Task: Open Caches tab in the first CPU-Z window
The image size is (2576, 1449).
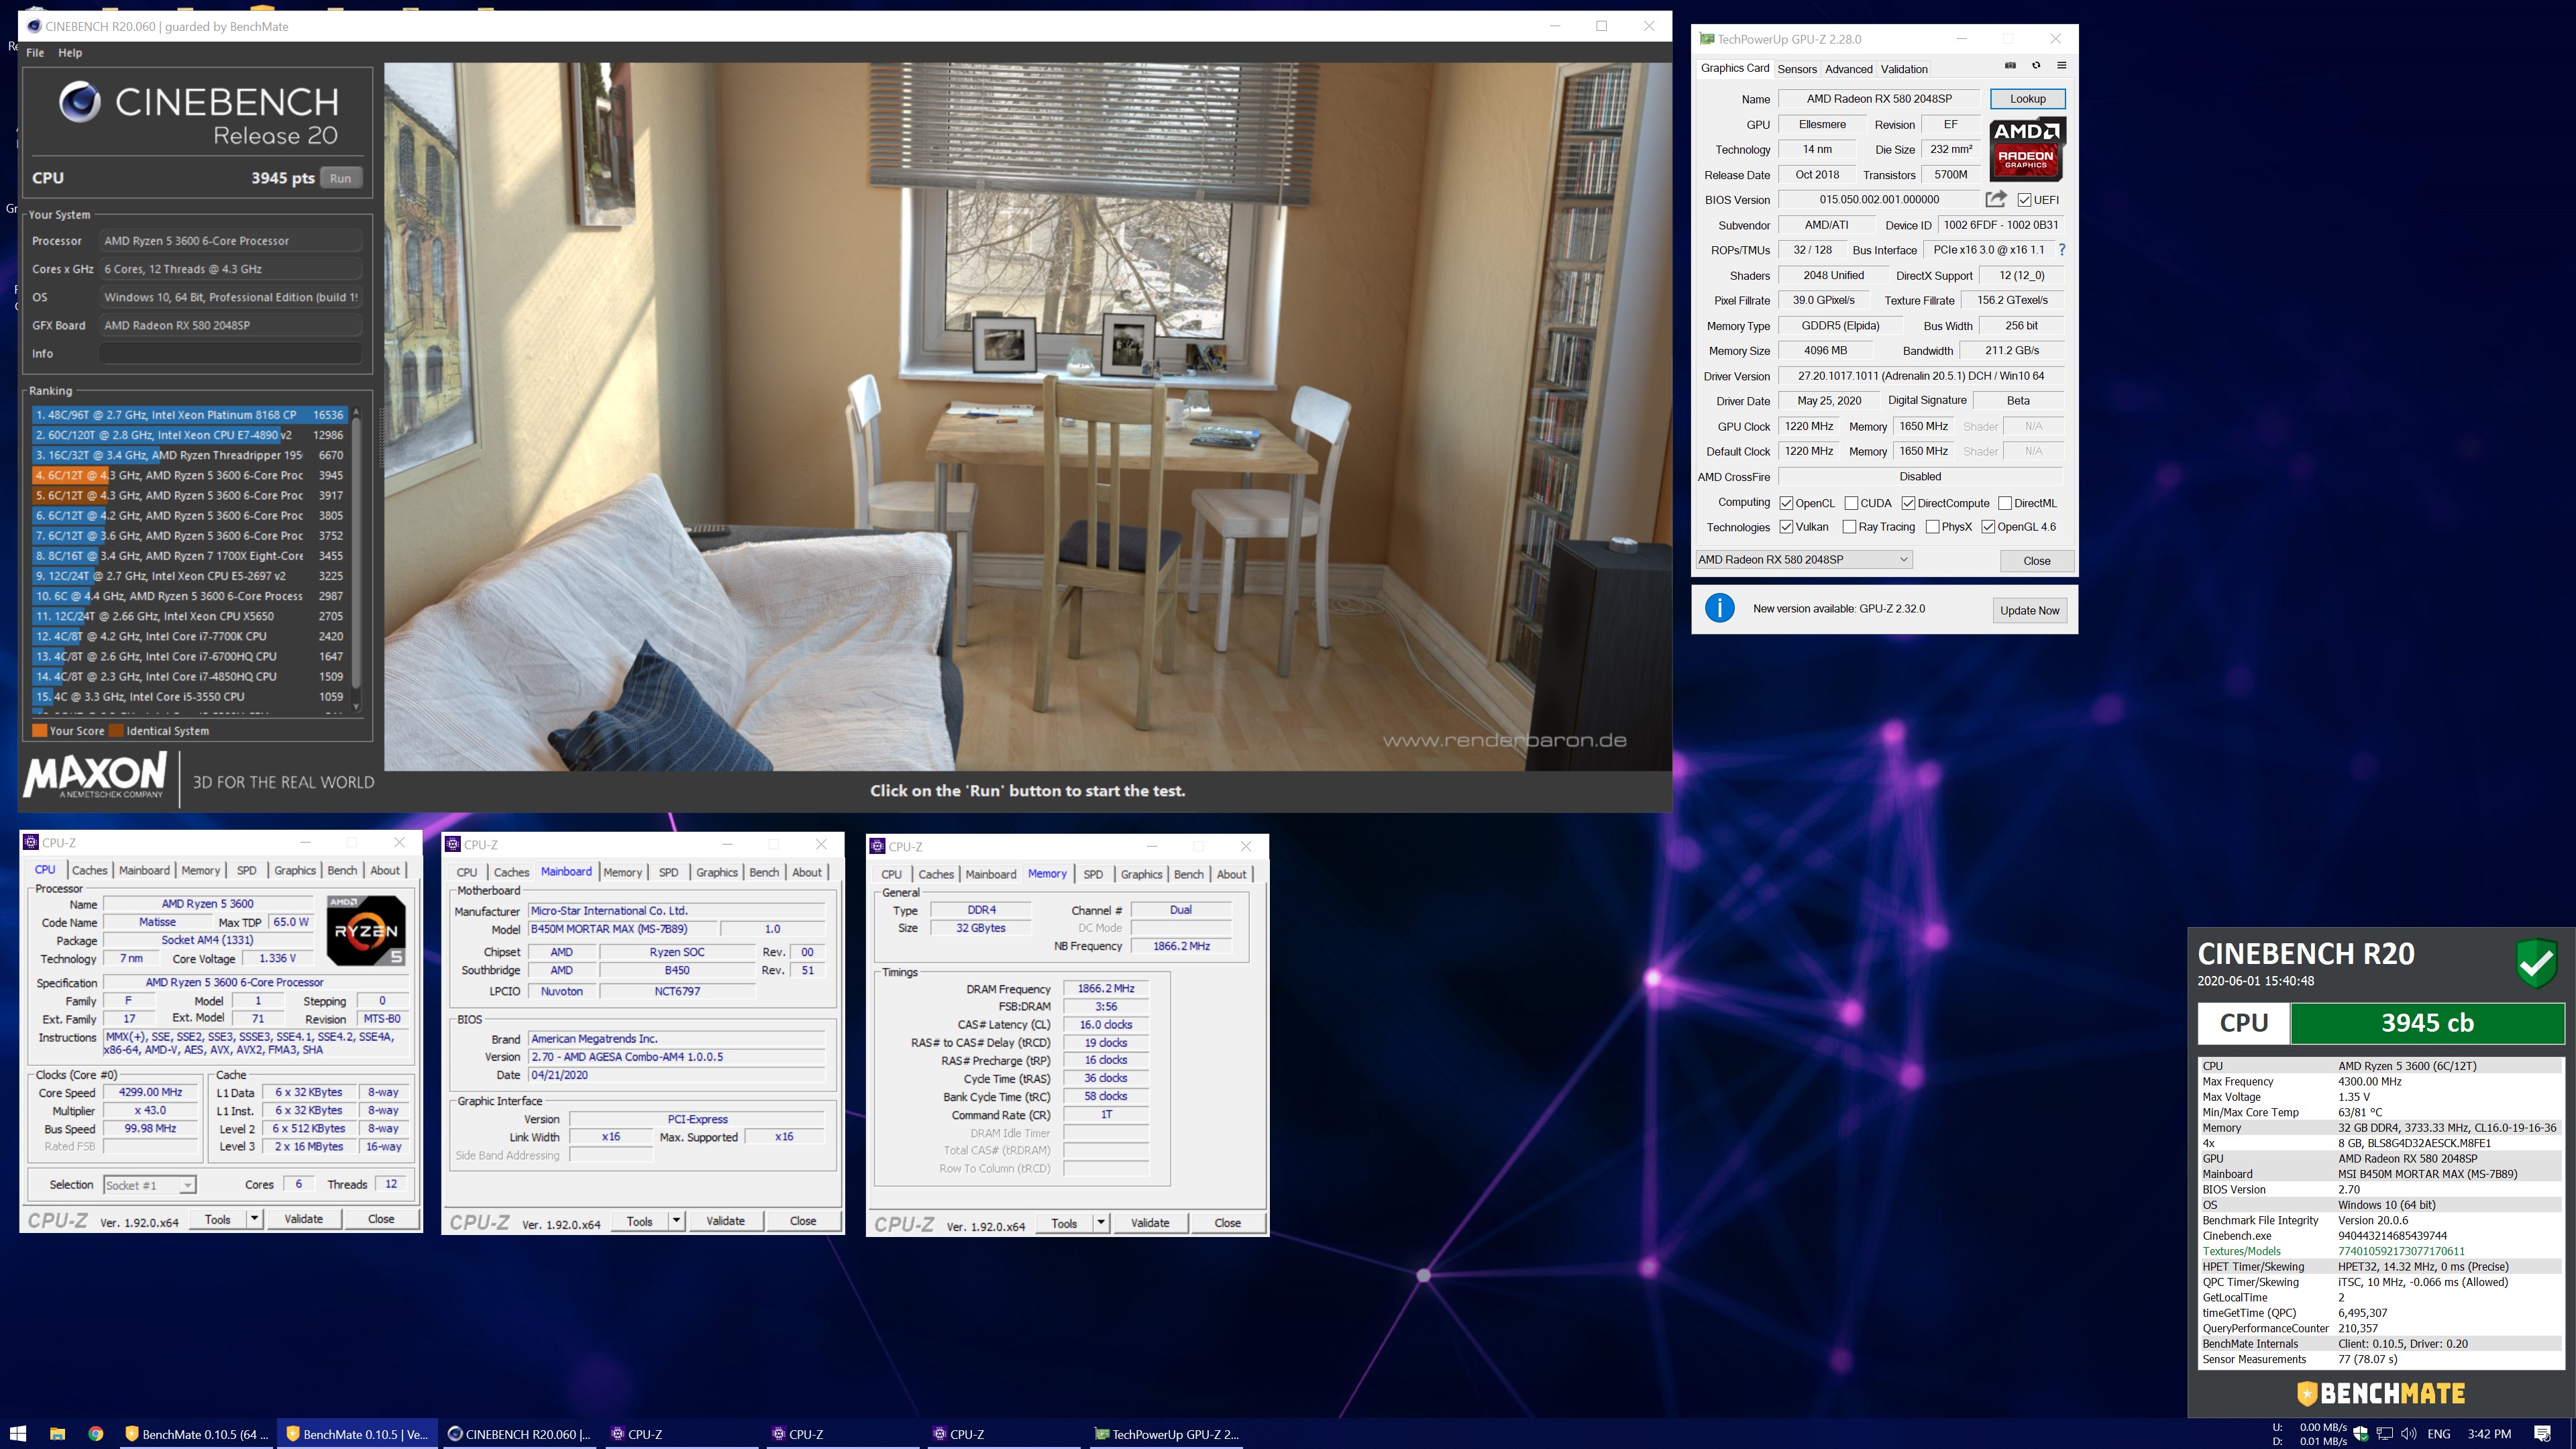Action: pos(89,870)
